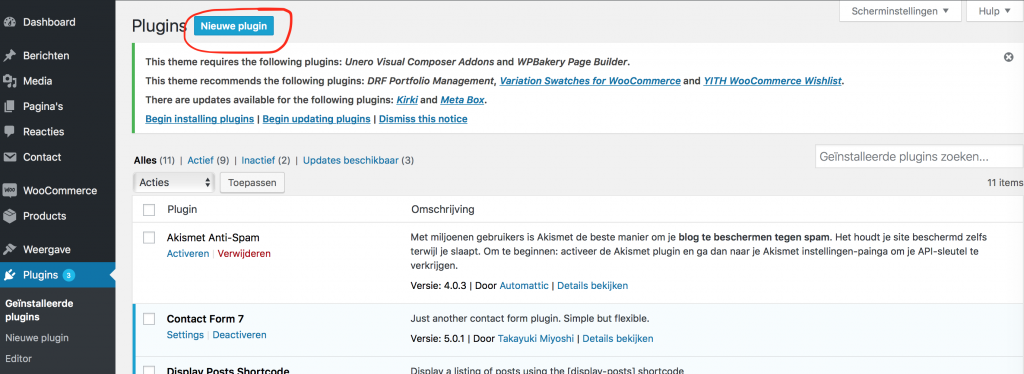Click the Pagina's pages icon
Viewport: 1024px width, 374px height.
(x=10, y=106)
